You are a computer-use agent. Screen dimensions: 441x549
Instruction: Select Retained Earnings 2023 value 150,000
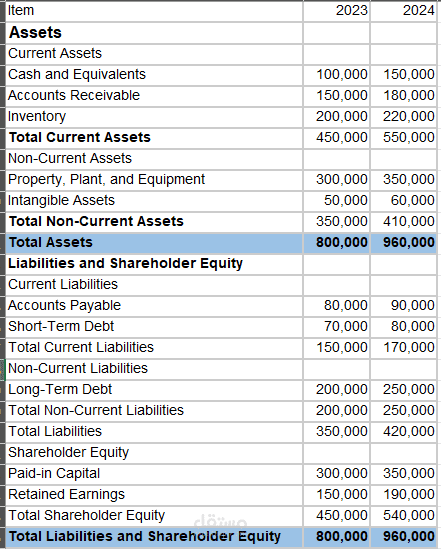pyautogui.click(x=337, y=495)
